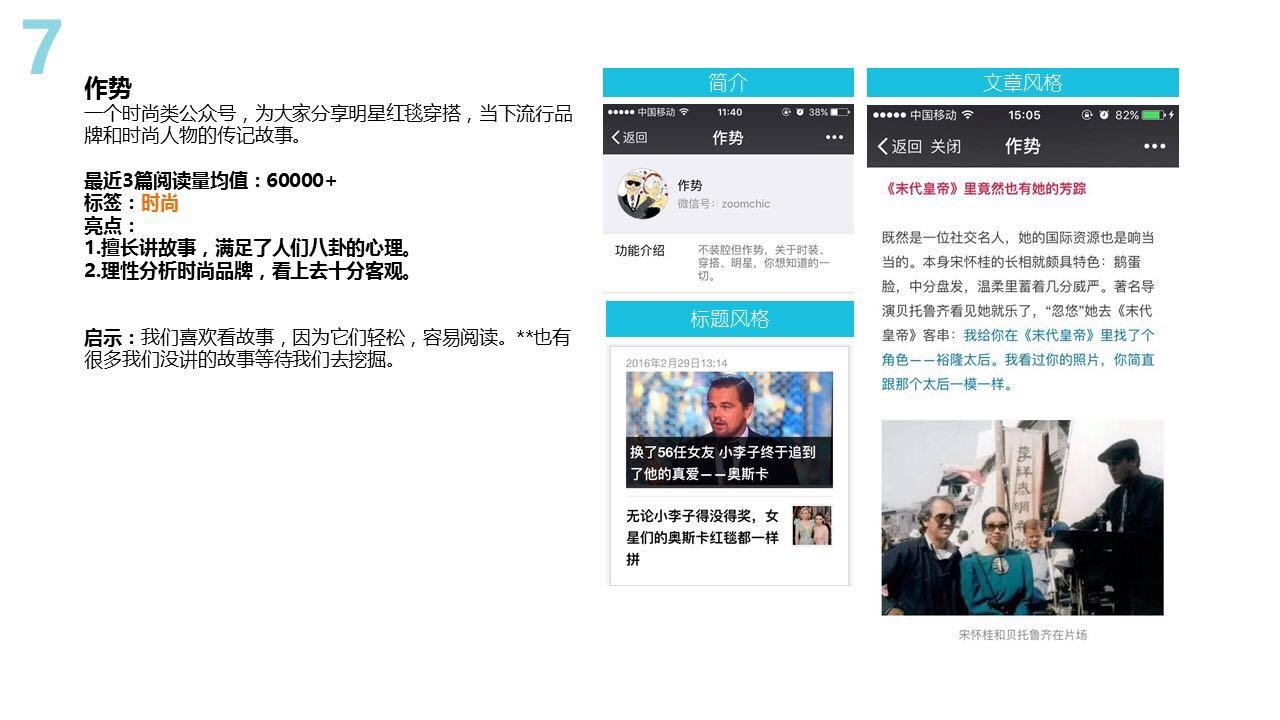Click the small red carpet article thumbnail
This screenshot has height=720, width=1280.
click(812, 526)
